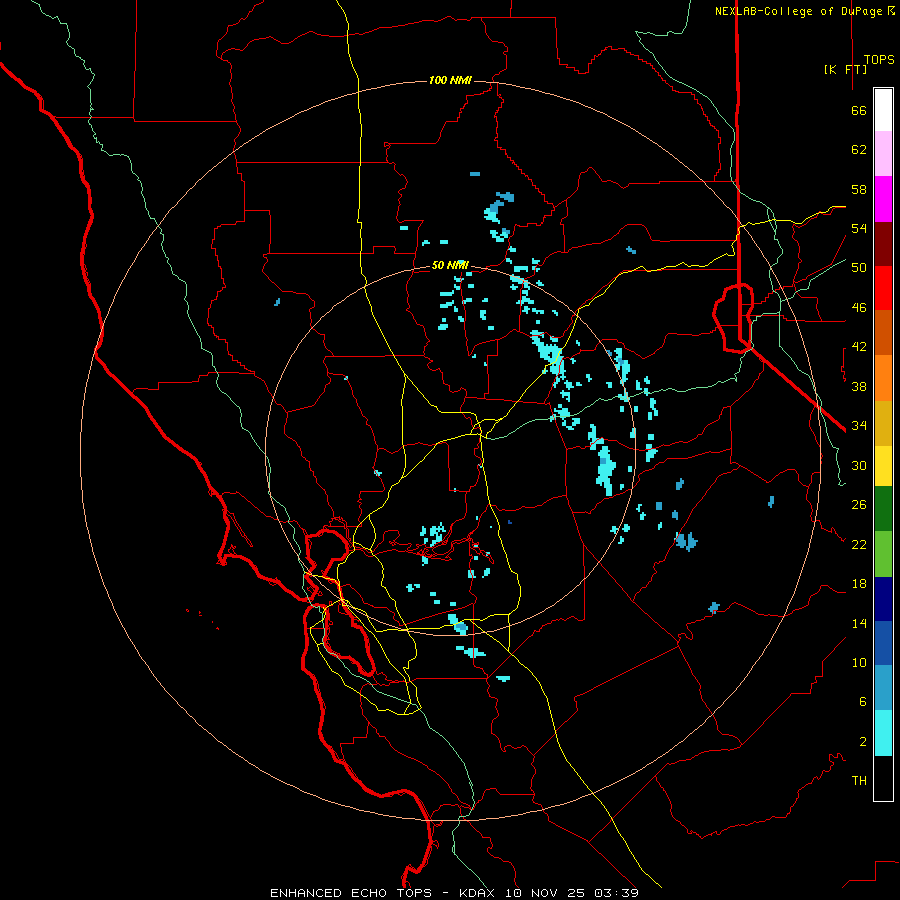Screen dimensions: 900x900
Task: Click the [K FT] units label
Action: click(845, 69)
